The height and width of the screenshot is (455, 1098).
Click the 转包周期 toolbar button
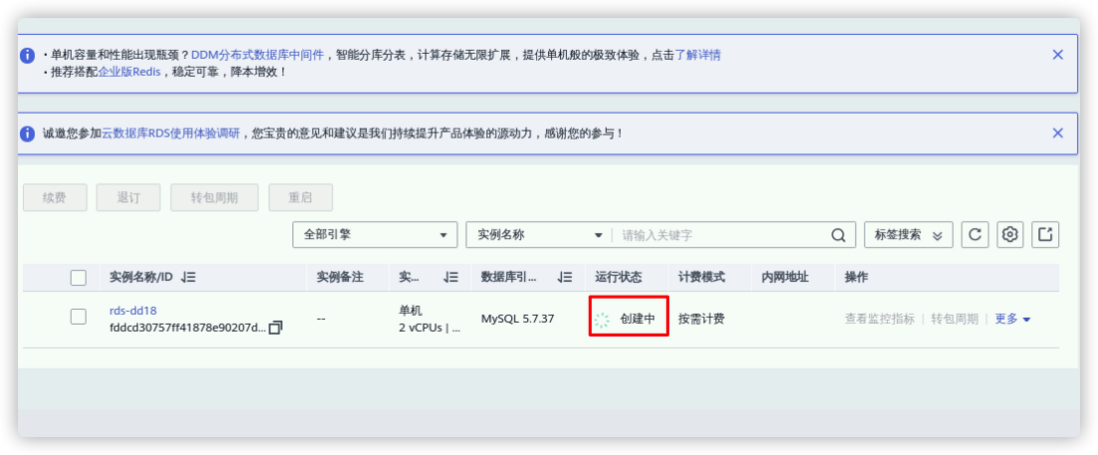pos(214,197)
